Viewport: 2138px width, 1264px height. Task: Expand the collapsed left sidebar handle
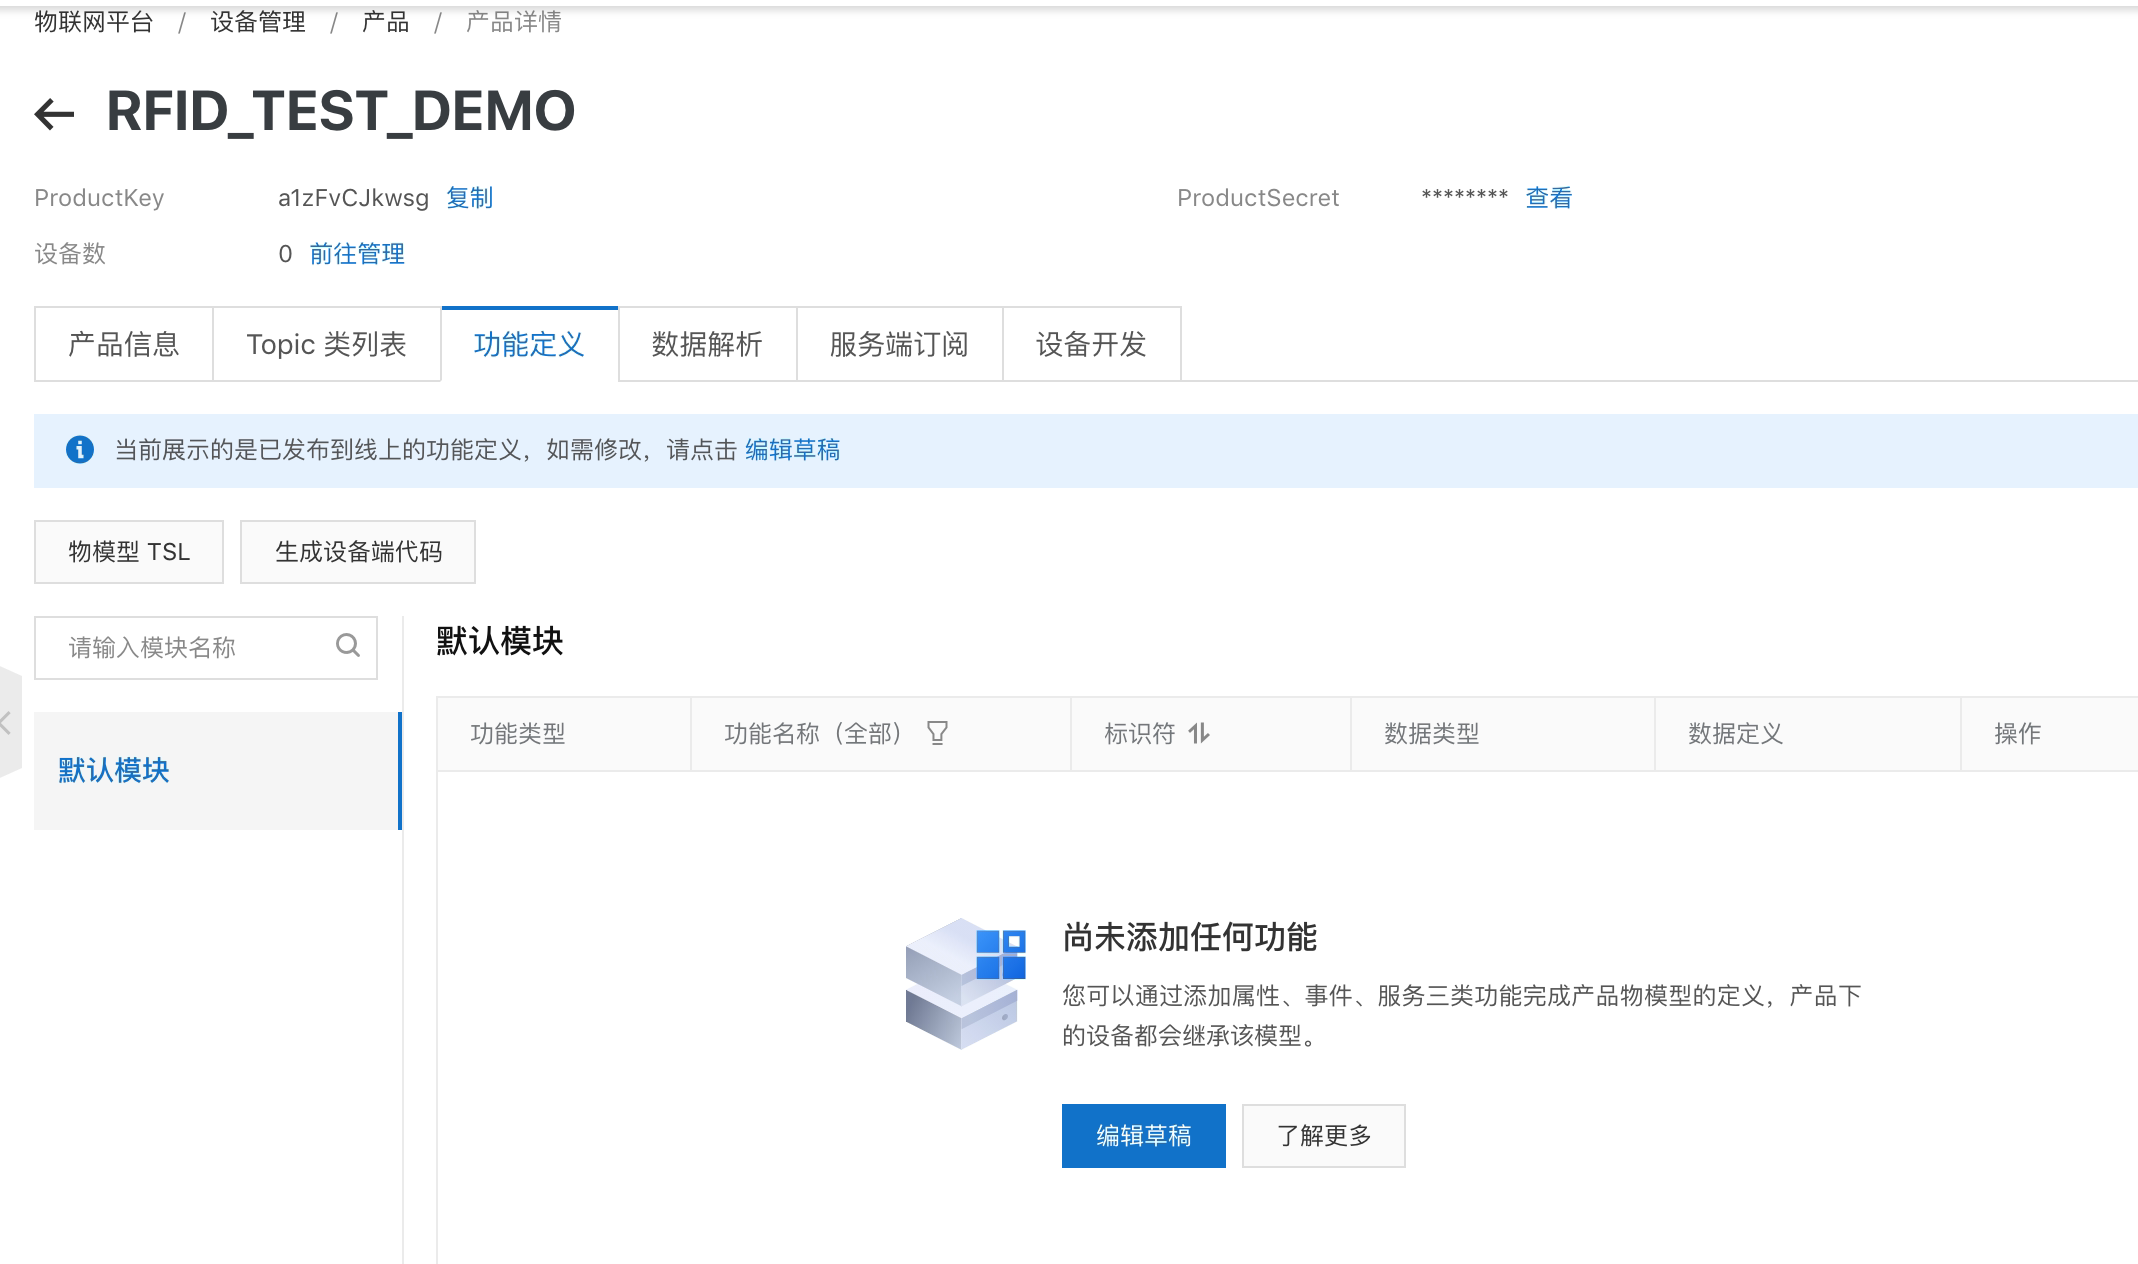click(8, 723)
